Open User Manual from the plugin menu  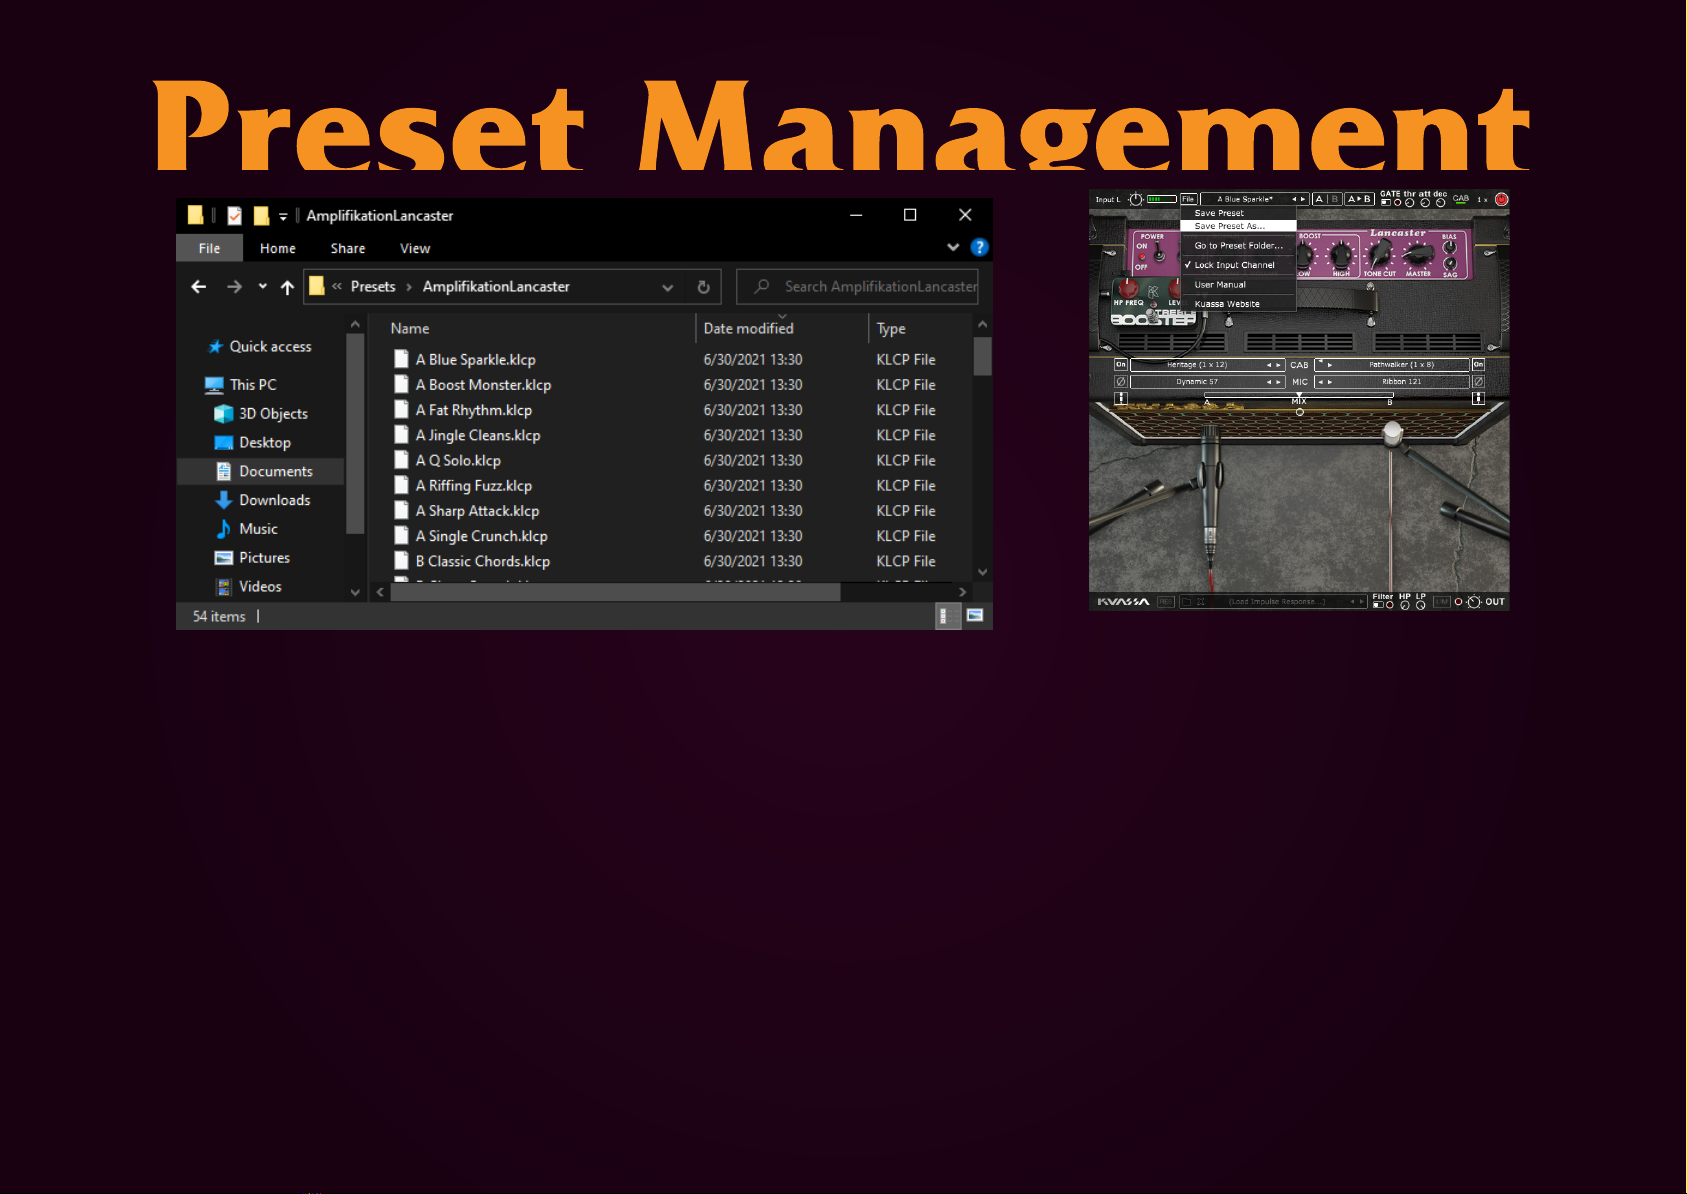1238,285
